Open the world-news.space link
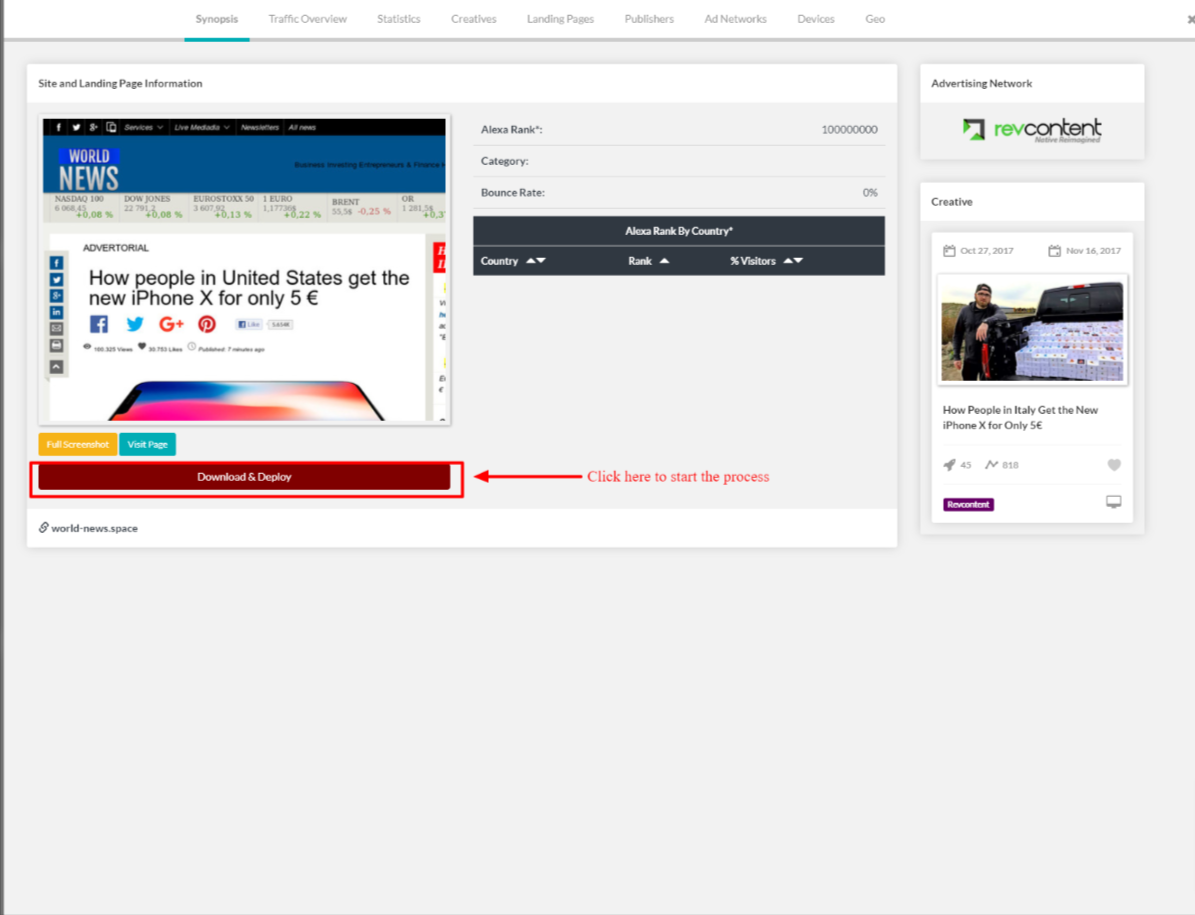Image resolution: width=1195 pixels, height=915 pixels. pos(95,528)
